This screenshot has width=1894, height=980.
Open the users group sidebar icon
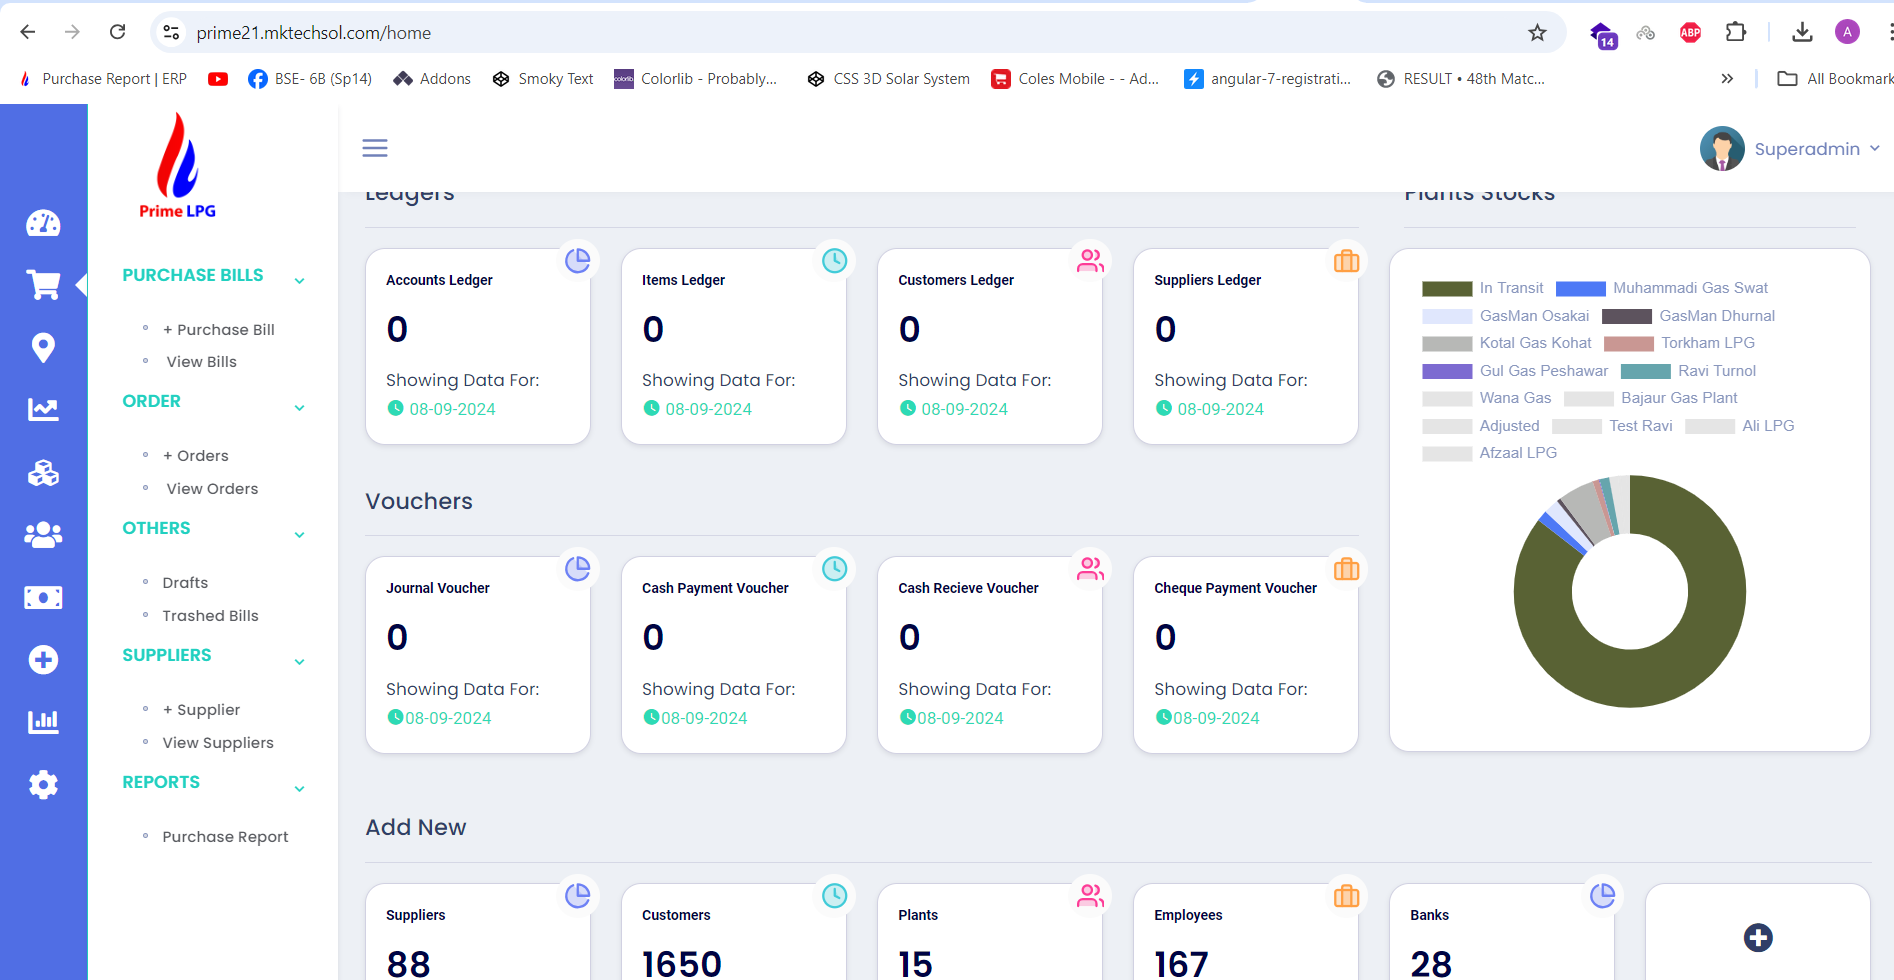point(43,535)
